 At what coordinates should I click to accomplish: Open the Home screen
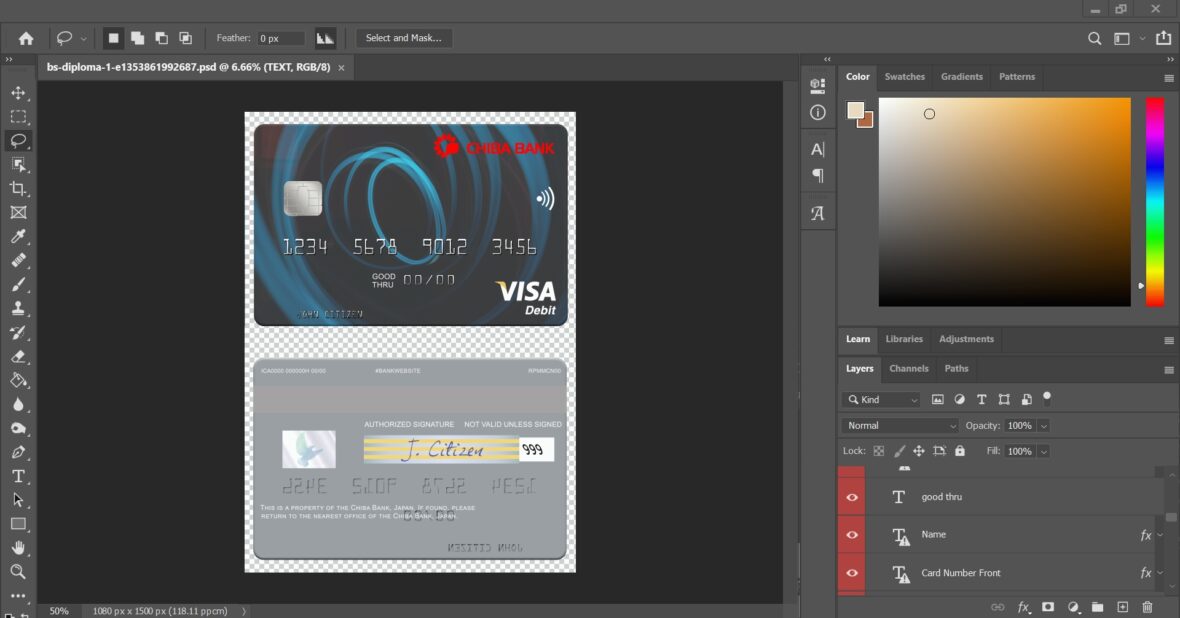[x=26, y=38]
